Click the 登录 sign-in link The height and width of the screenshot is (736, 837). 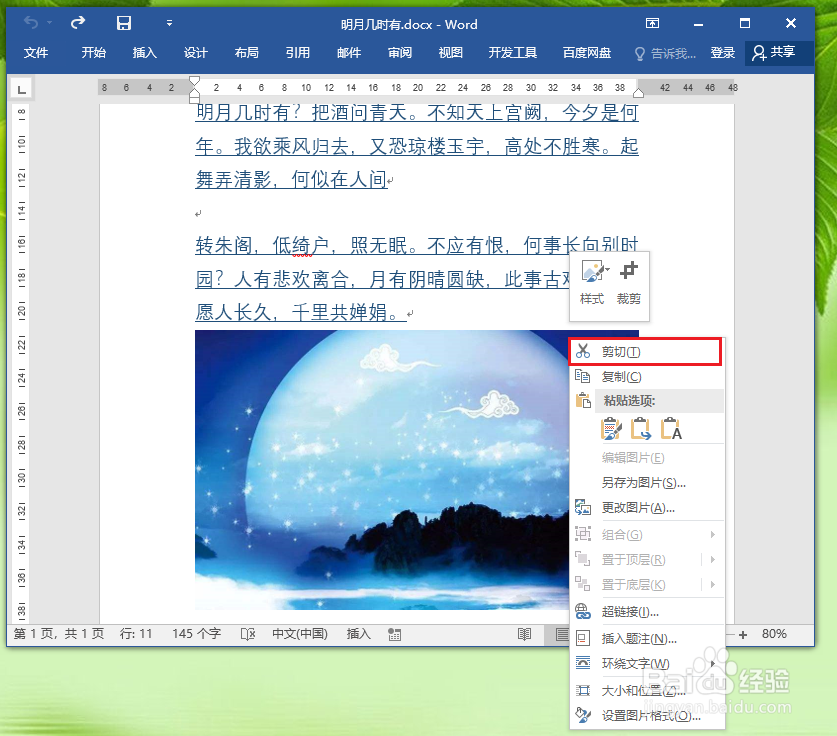click(x=722, y=53)
